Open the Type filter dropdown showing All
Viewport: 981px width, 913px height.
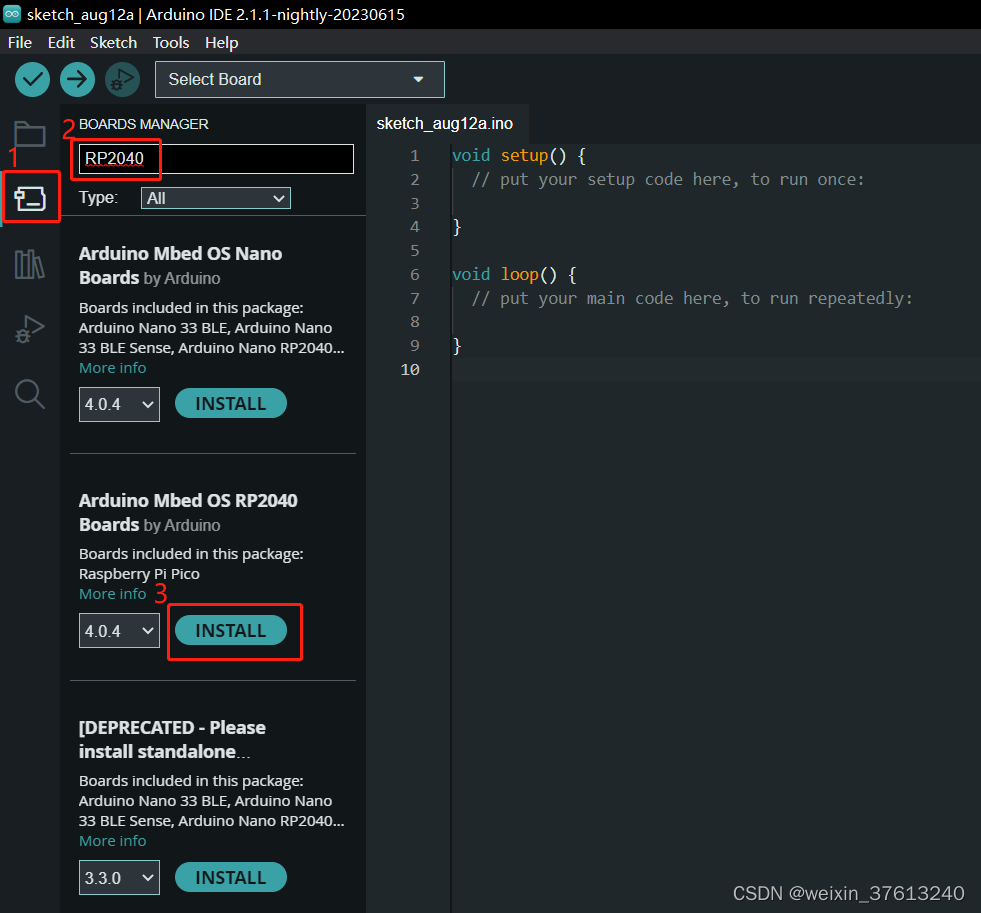[x=215, y=198]
